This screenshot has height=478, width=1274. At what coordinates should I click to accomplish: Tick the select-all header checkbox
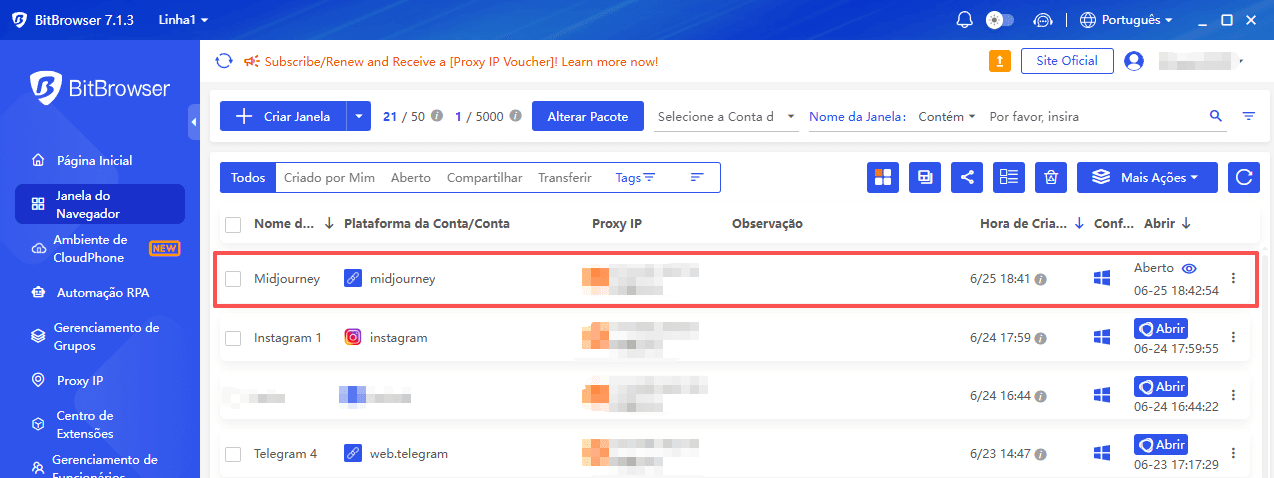click(233, 224)
